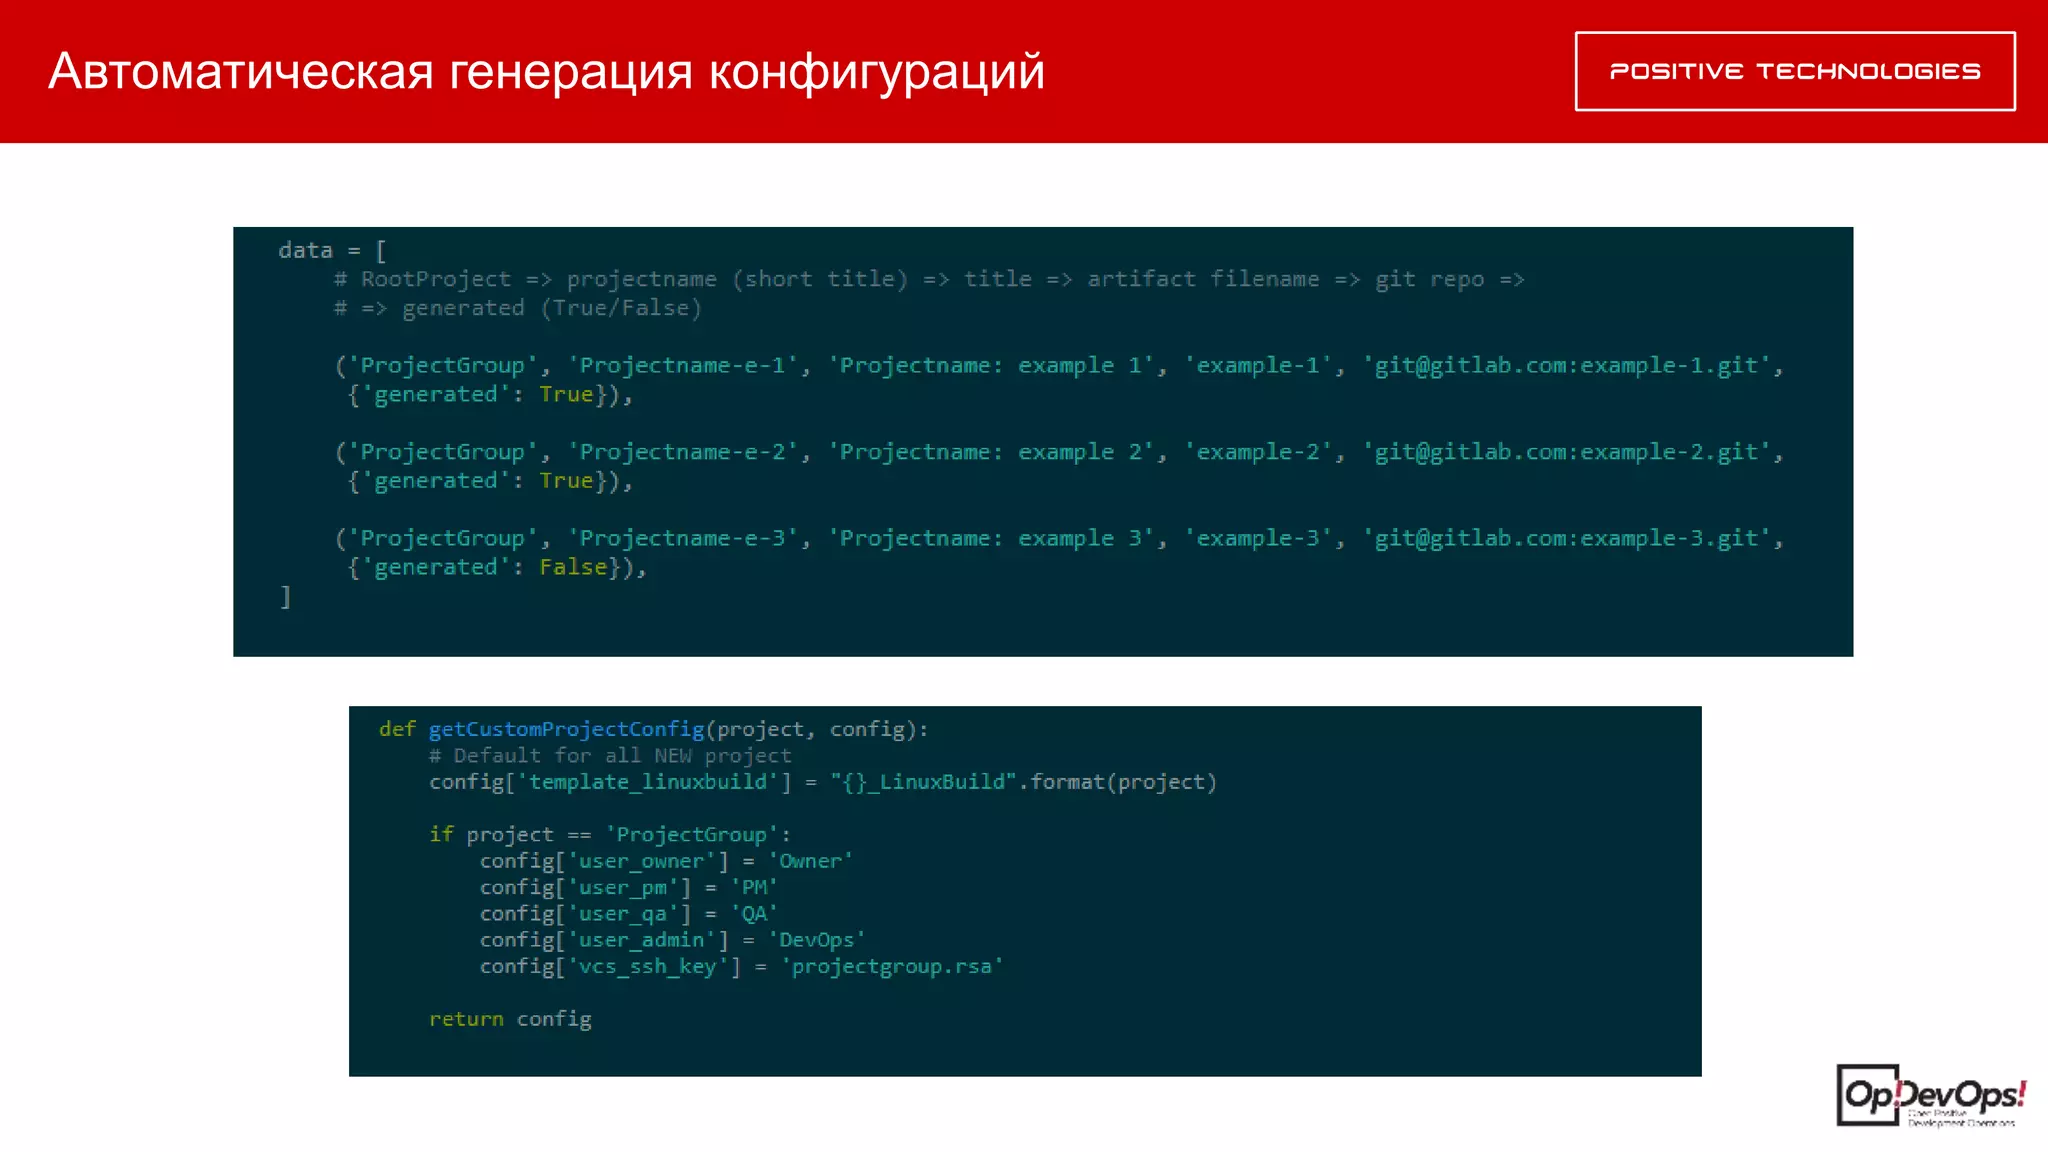The width and height of the screenshot is (2048, 1152).
Task: Click the 'Projectname: example 2' title string
Action: [x=991, y=452]
